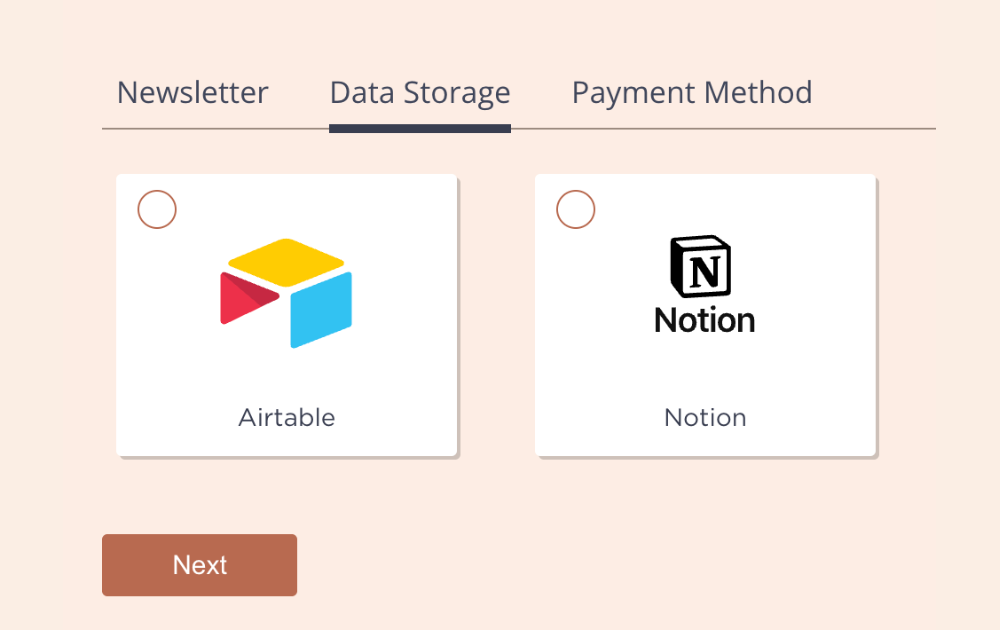Click the Data Storage tab
This screenshot has height=630, width=1000.
420,93
